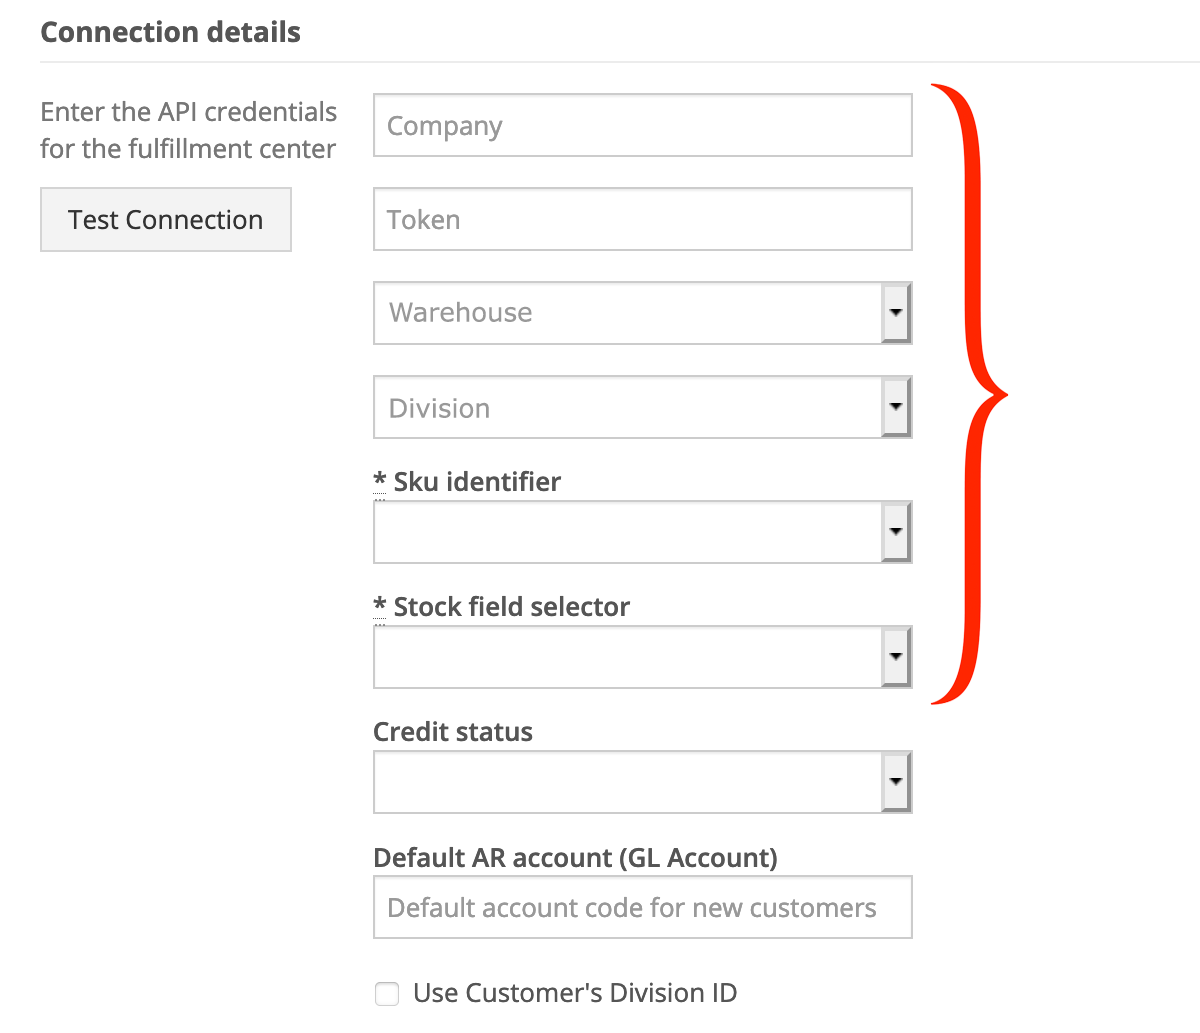Image resolution: width=1200 pixels, height=1033 pixels.
Task: Click the Stock field selector asterisk
Action: (x=380, y=607)
